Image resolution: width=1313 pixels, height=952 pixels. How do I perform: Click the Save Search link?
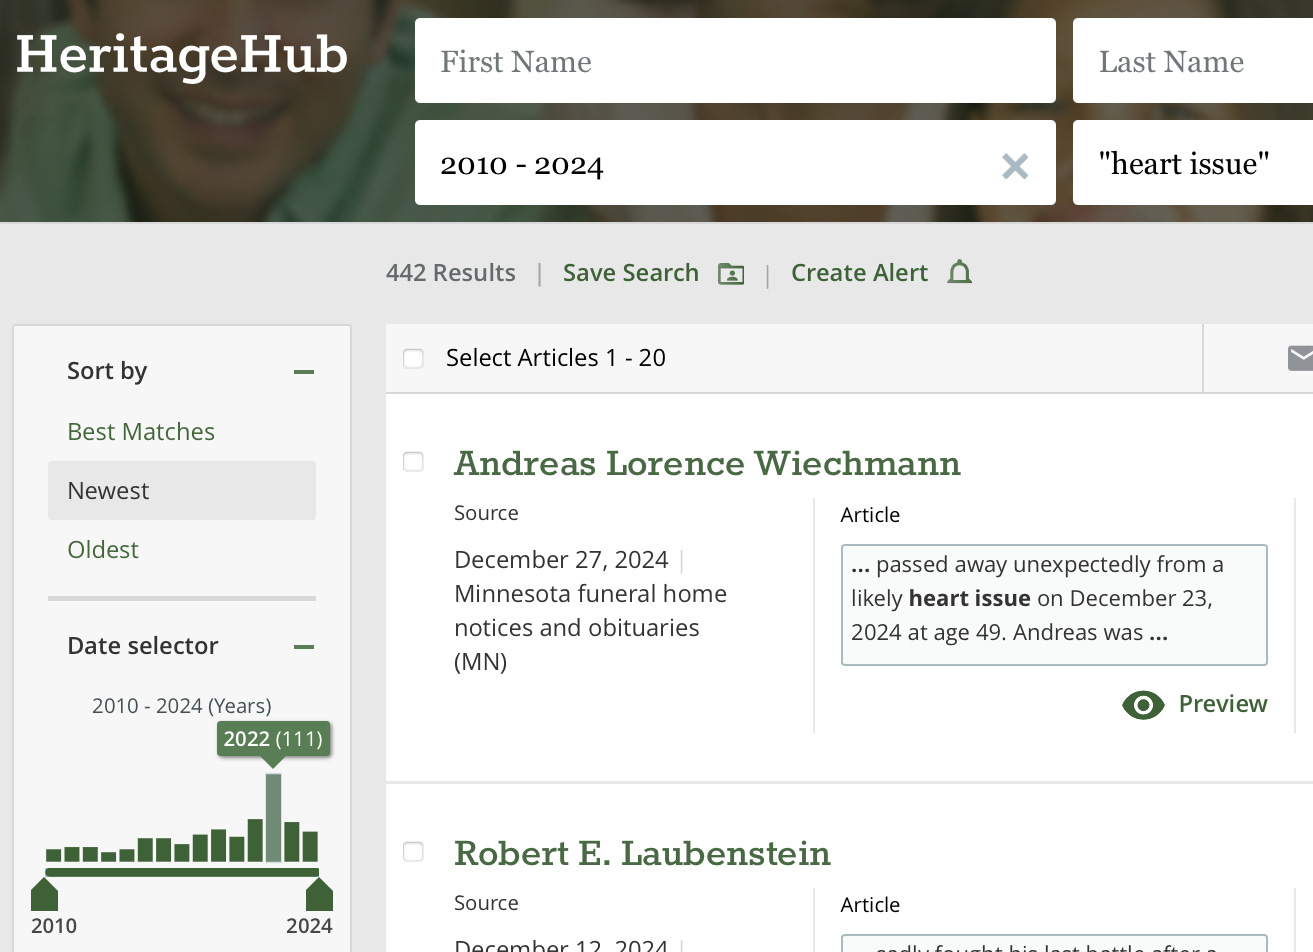pos(631,273)
